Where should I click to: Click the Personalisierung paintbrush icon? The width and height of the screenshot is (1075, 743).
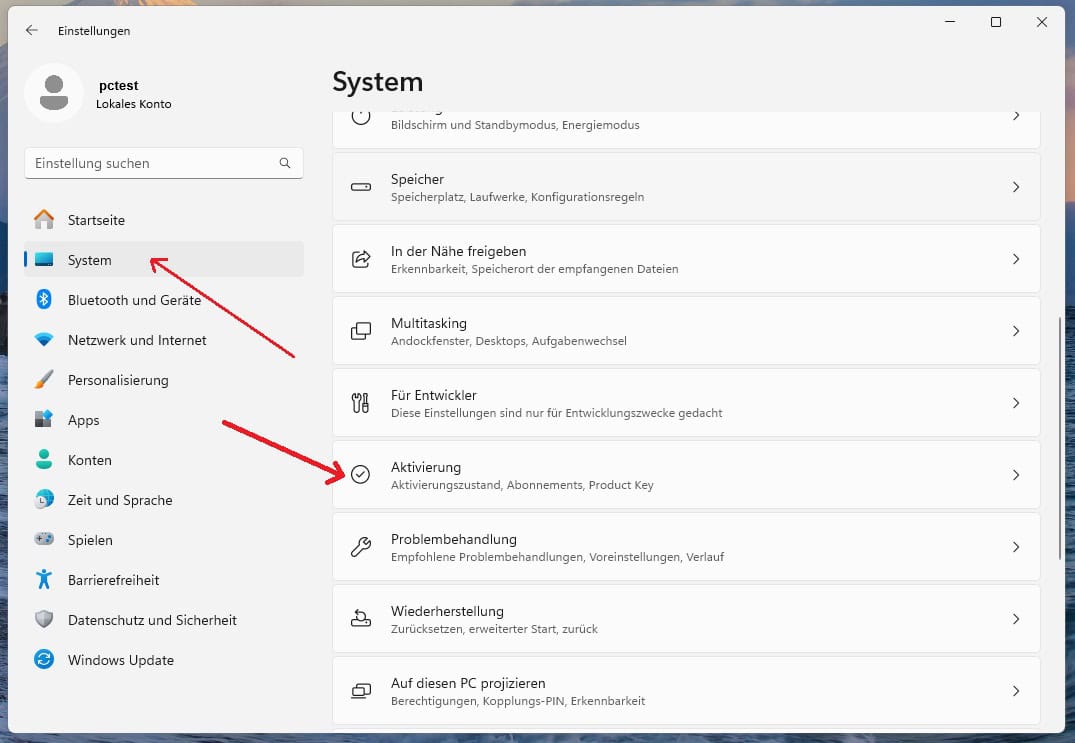[44, 380]
